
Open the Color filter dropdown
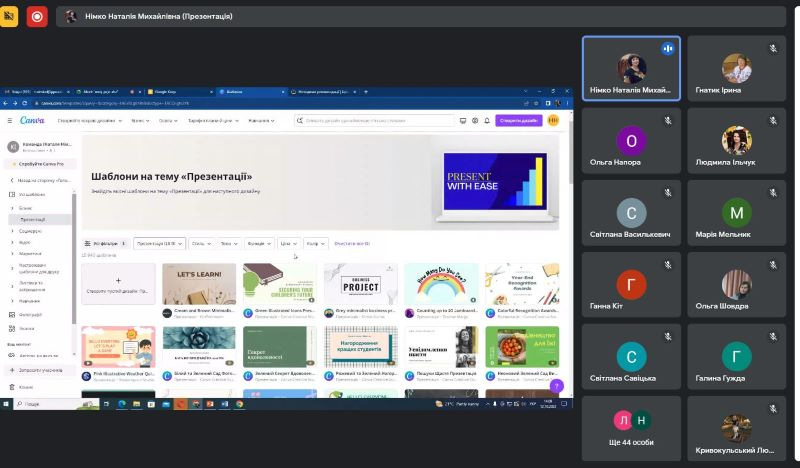(x=316, y=243)
